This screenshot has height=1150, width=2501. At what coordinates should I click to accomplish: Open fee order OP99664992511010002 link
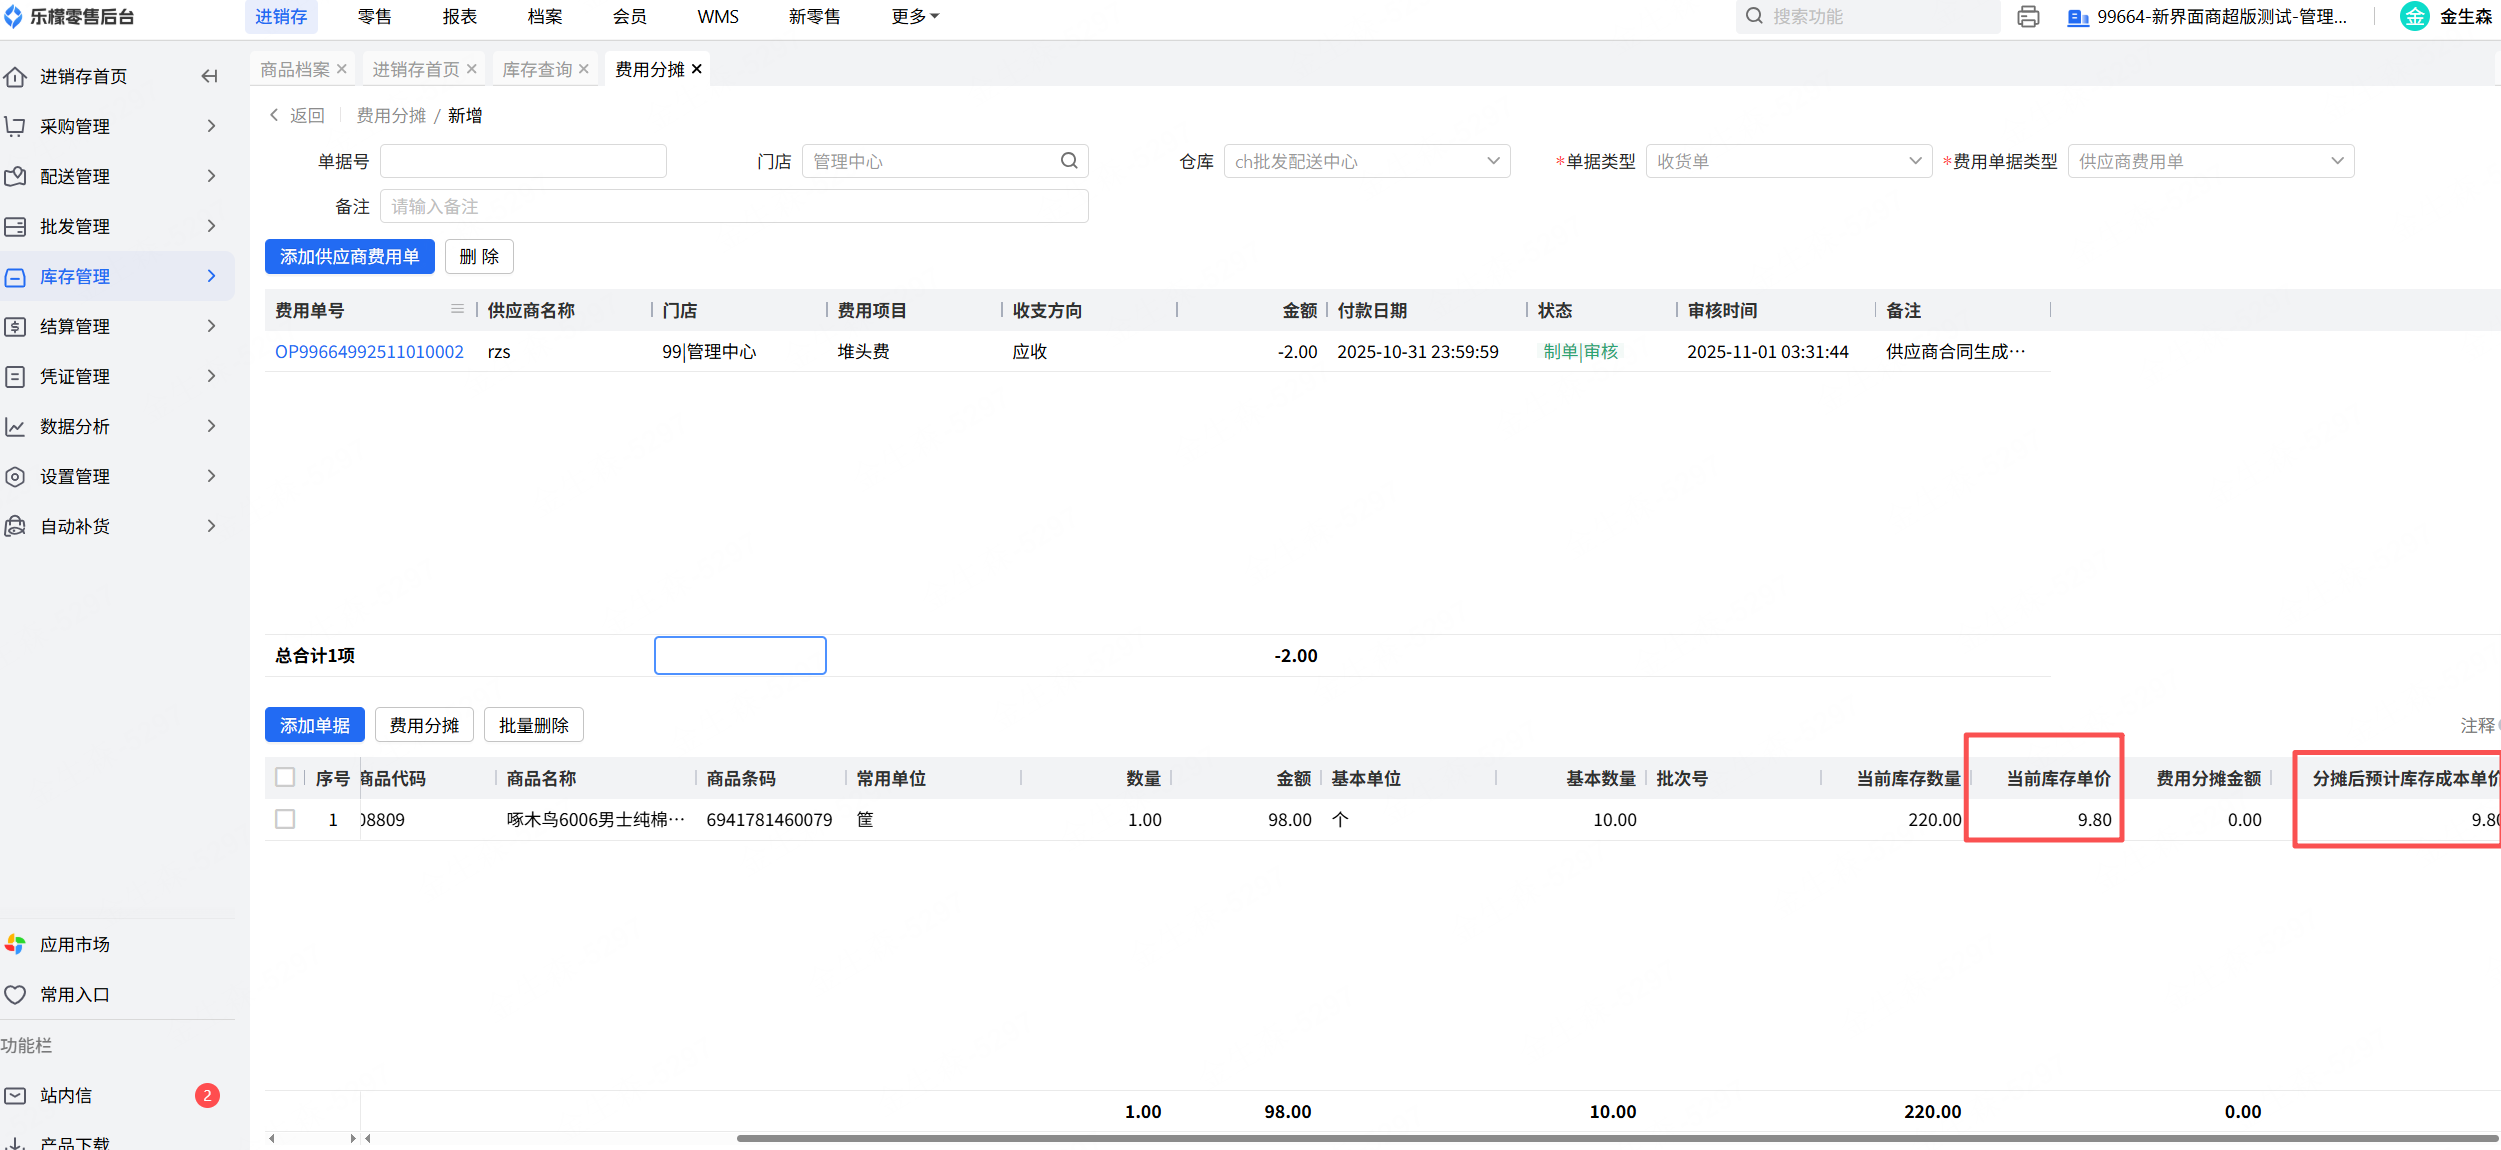click(369, 352)
